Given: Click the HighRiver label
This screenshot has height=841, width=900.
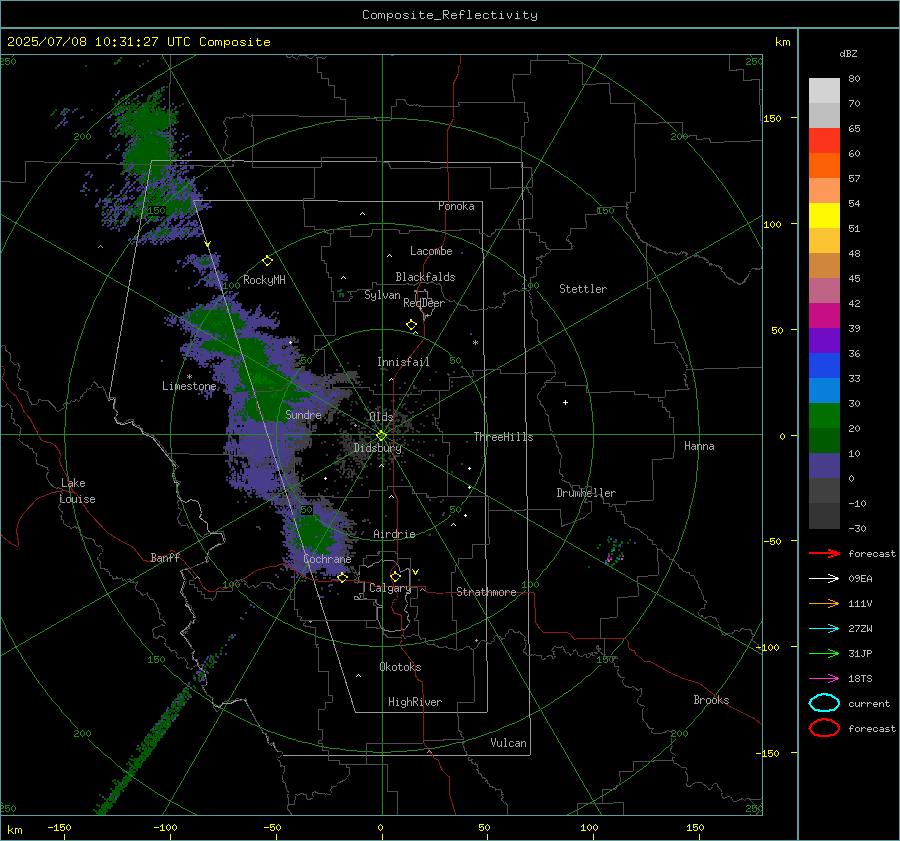Looking at the screenshot, I should 415,702.
